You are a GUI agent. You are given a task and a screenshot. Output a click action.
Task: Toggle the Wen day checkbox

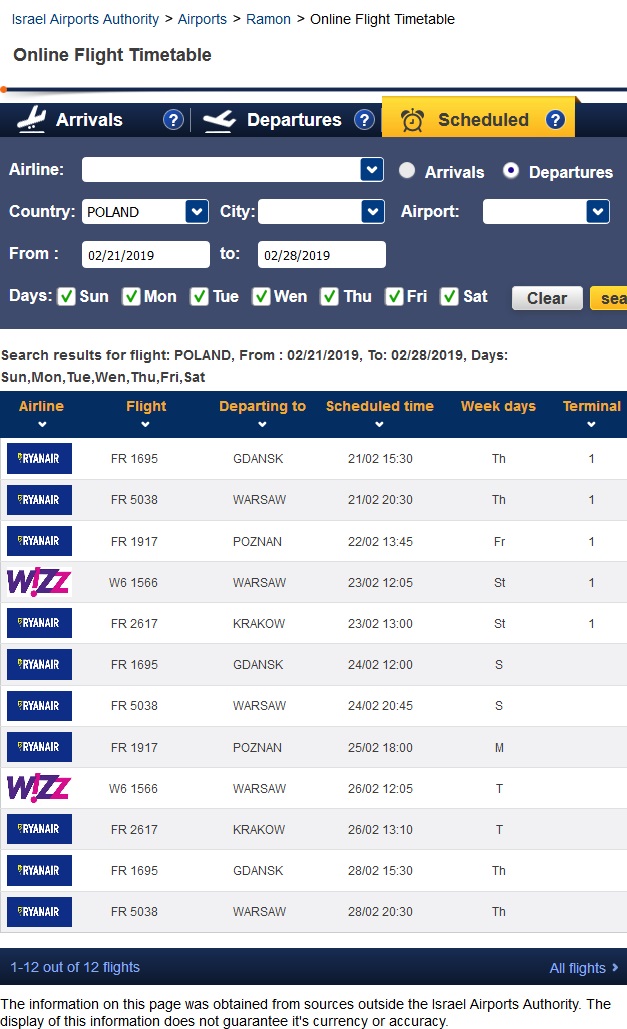261,297
